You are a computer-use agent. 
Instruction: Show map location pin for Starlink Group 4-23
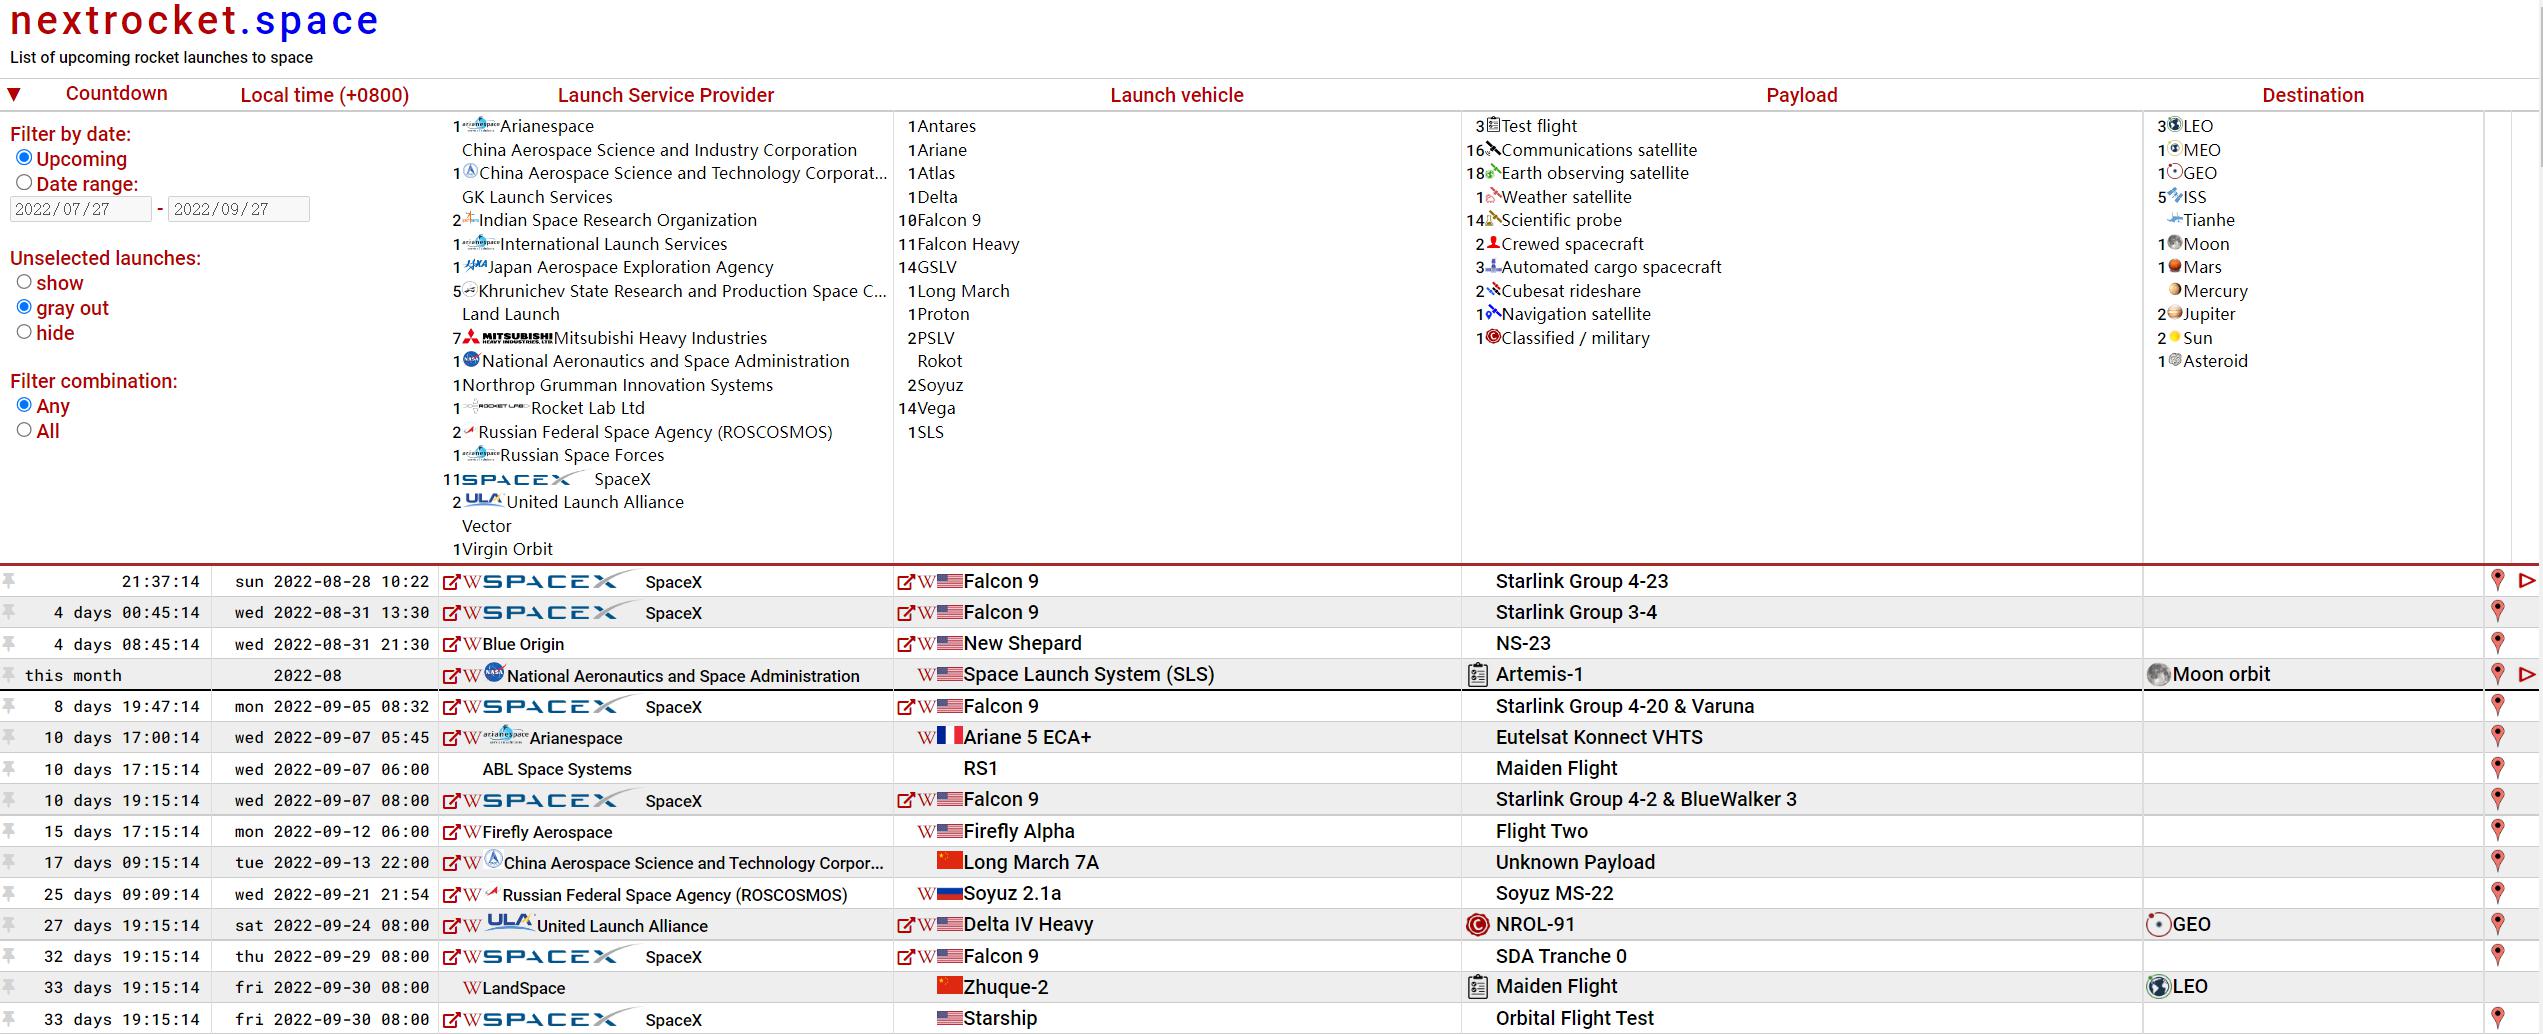click(2497, 580)
